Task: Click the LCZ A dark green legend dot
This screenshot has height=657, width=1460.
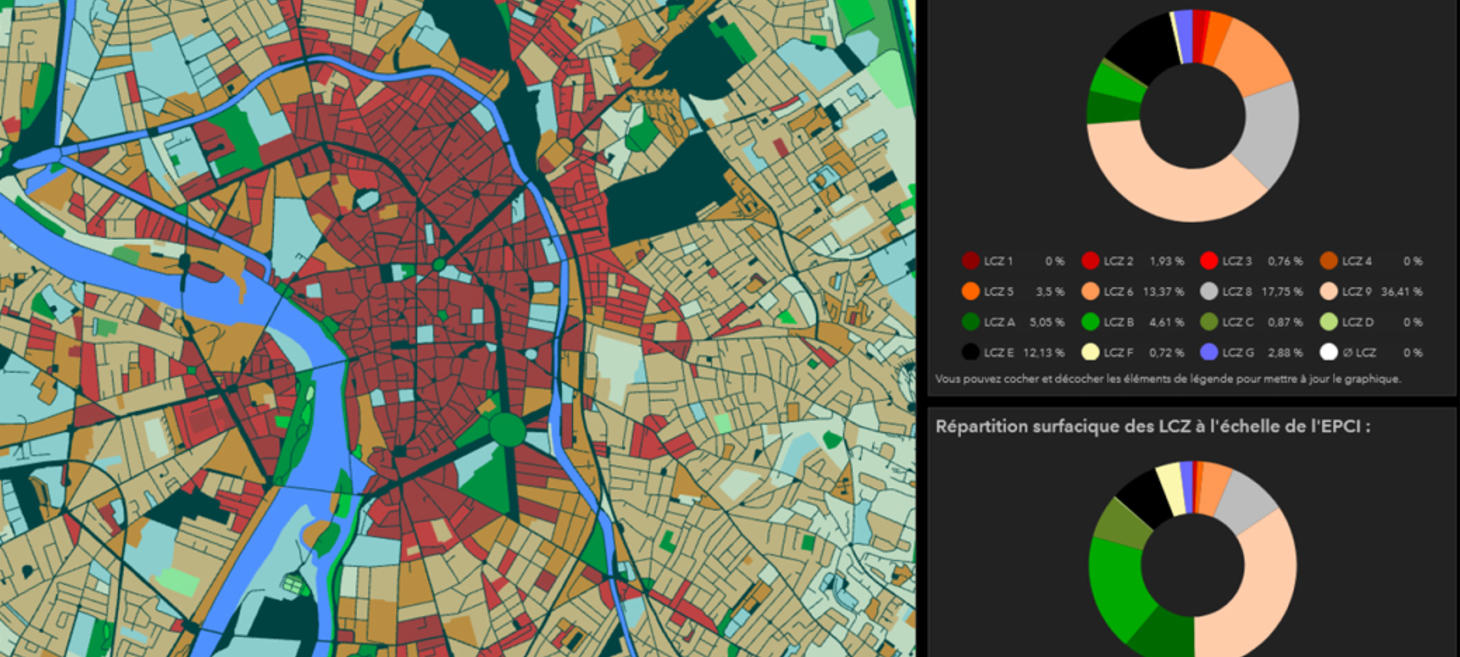Action: [x=971, y=322]
